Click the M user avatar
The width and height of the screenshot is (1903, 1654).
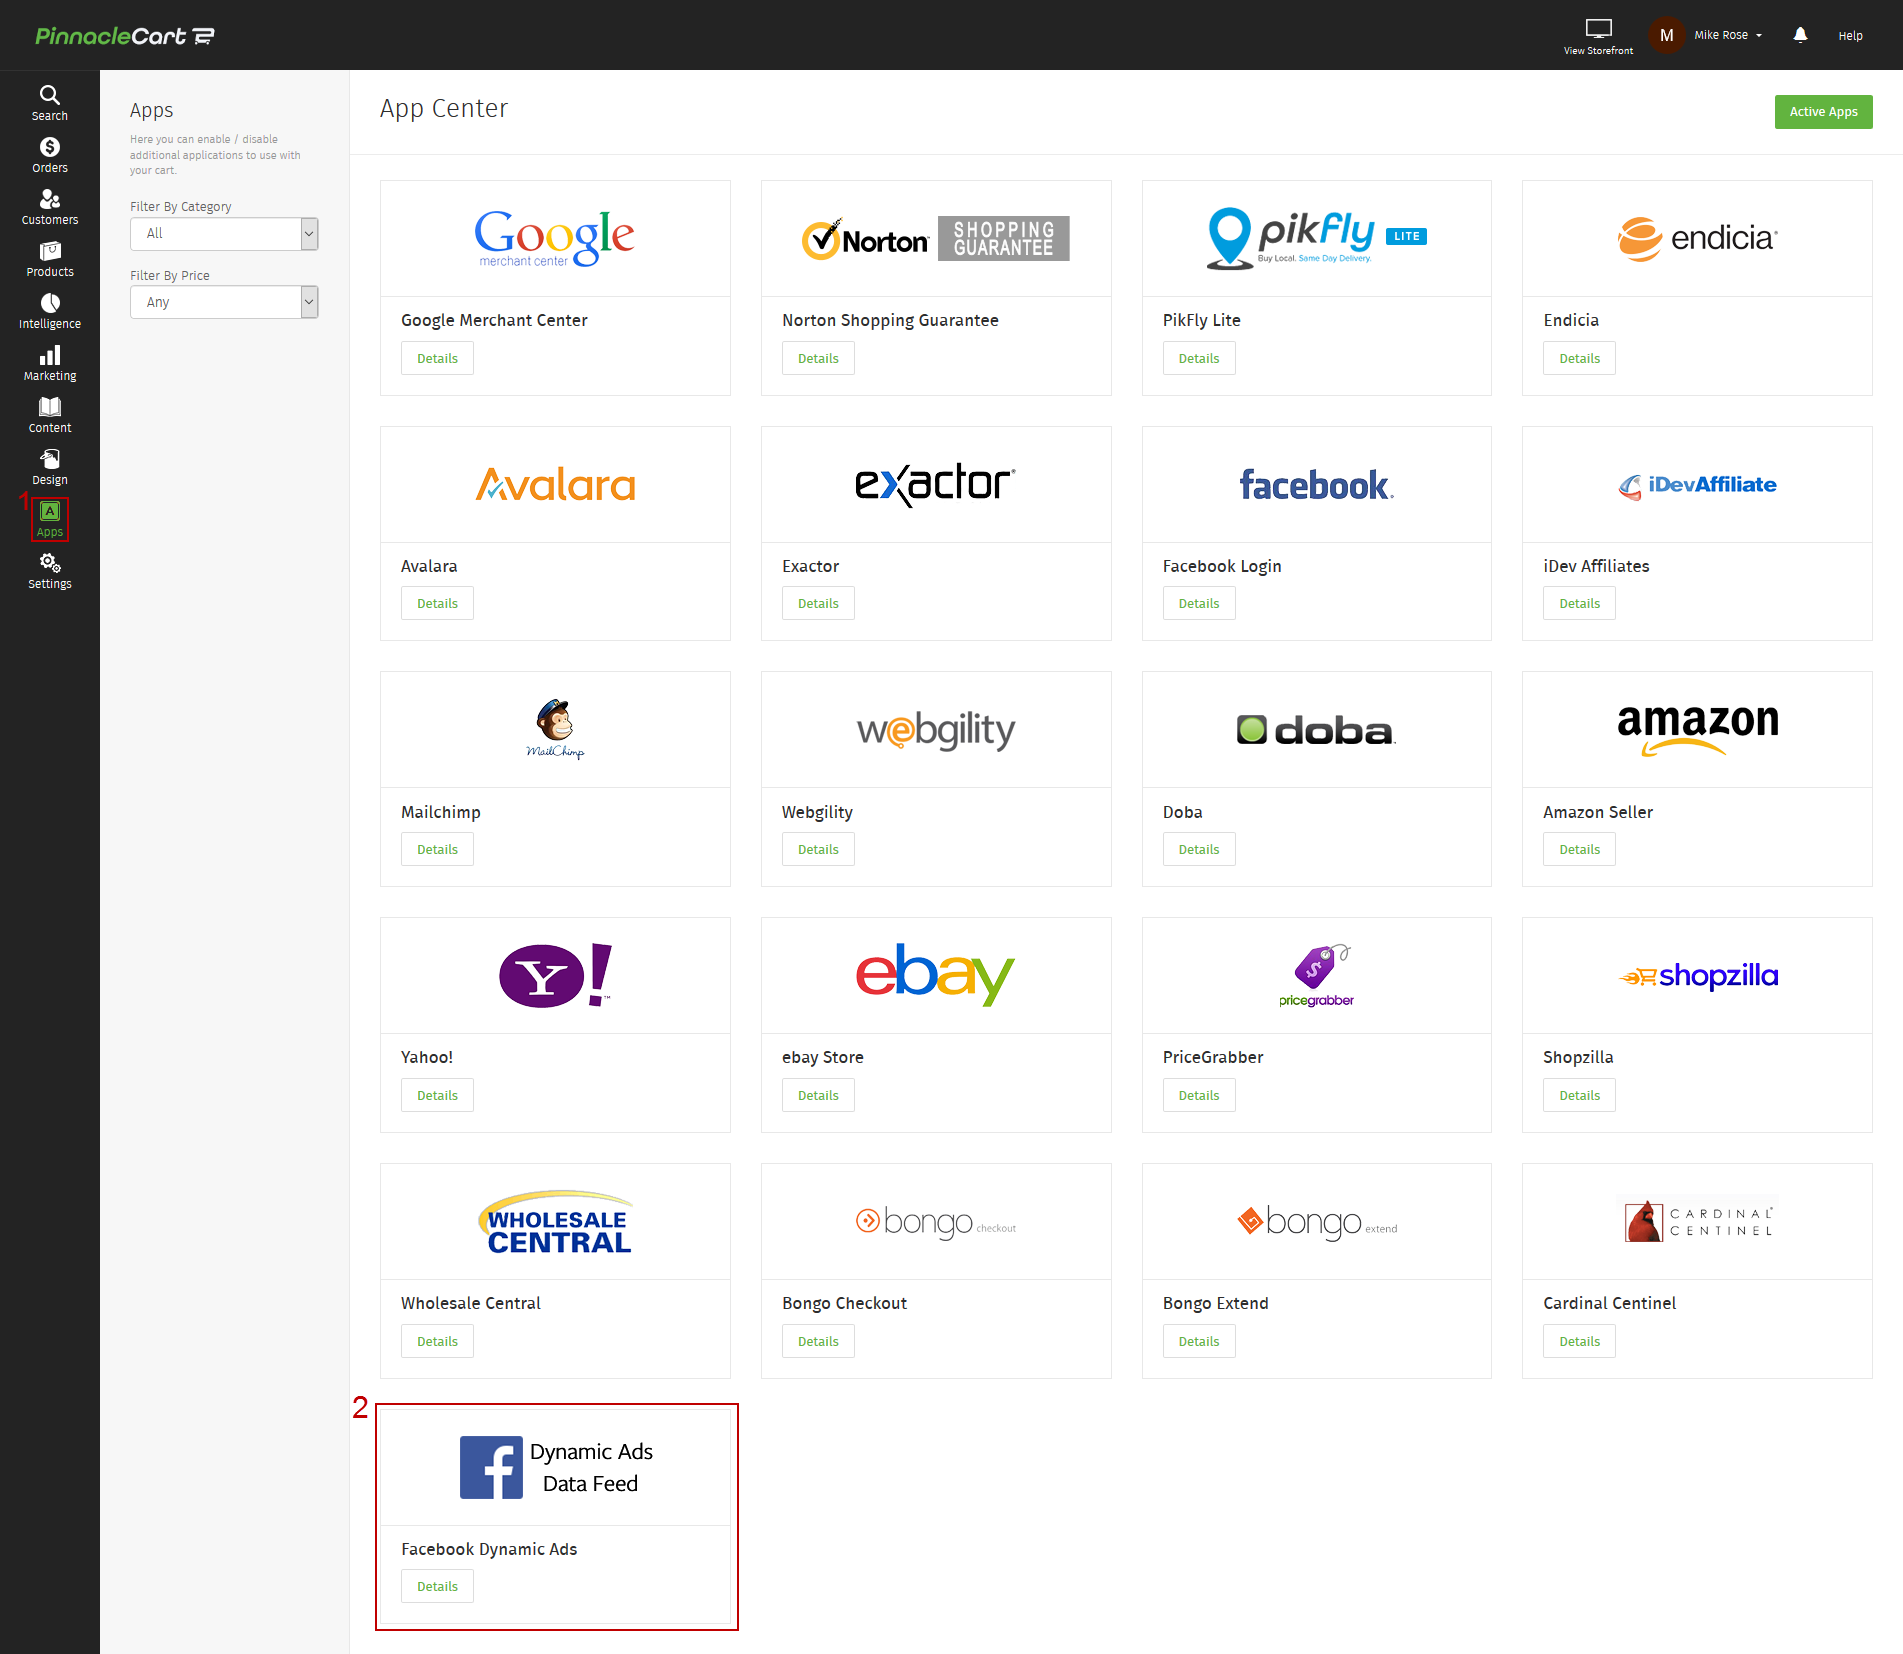1666,35
